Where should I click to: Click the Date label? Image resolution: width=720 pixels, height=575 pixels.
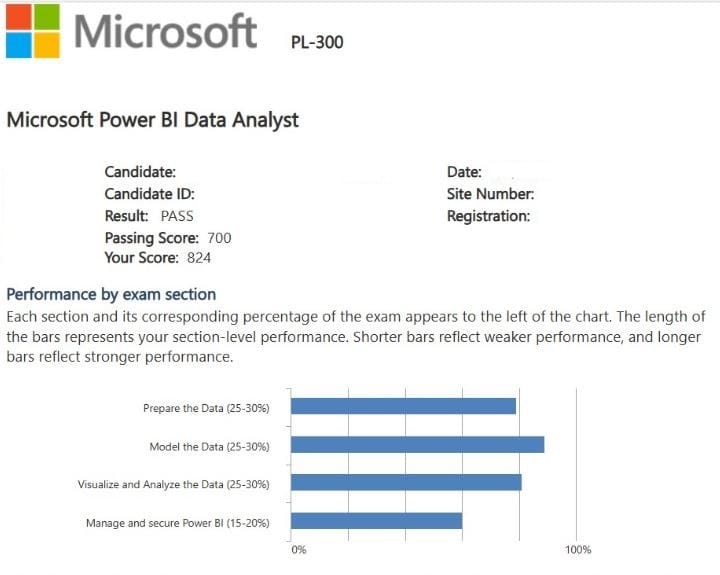tap(464, 172)
